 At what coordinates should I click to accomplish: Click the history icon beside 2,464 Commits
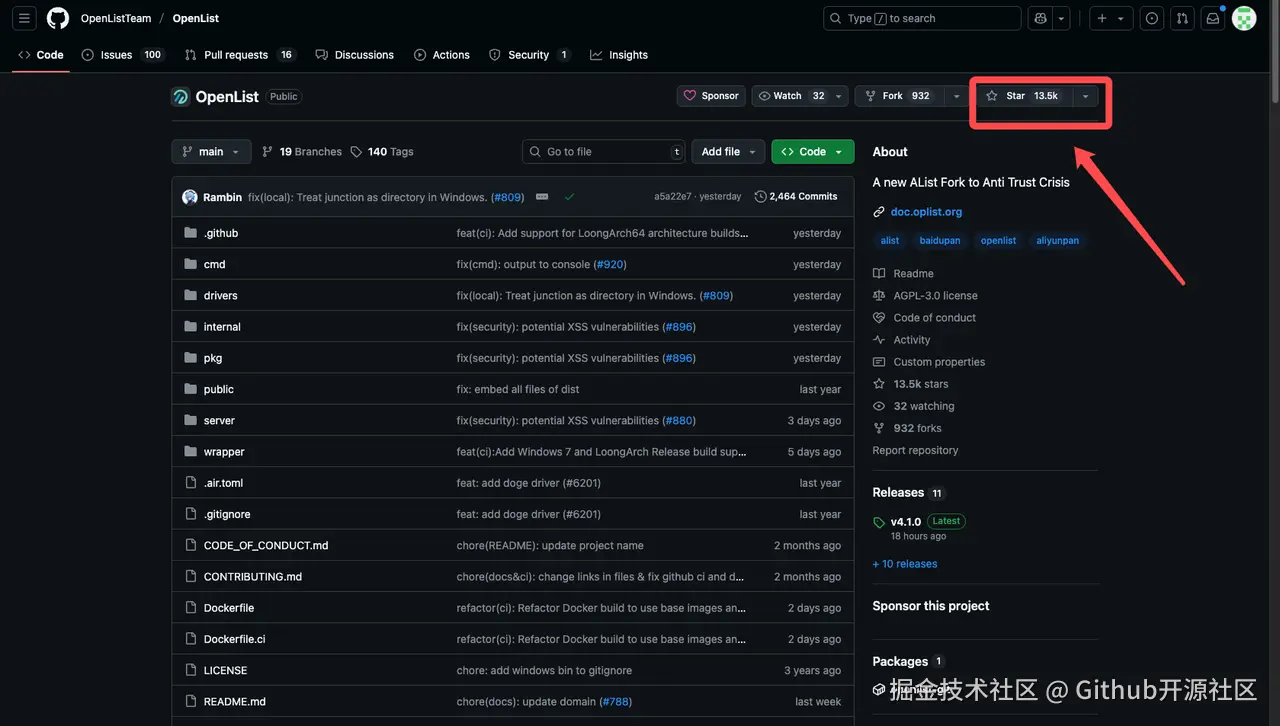pyautogui.click(x=760, y=197)
